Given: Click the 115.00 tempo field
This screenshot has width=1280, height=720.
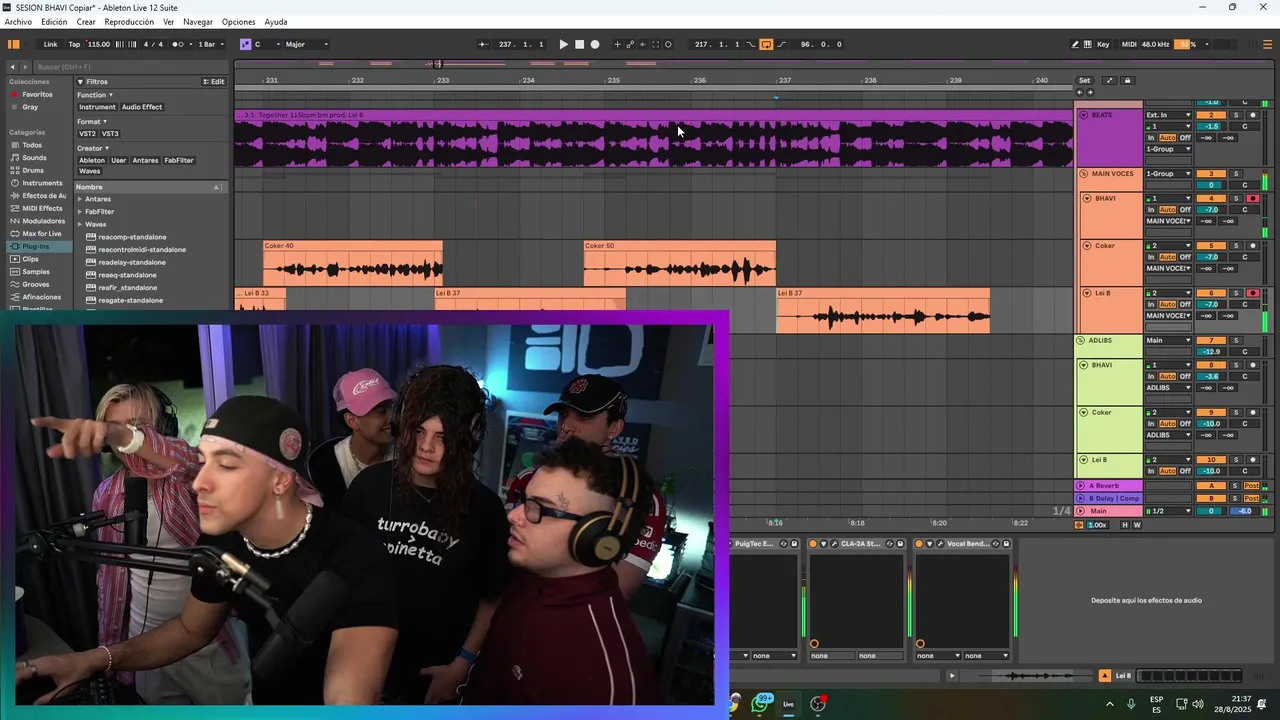Looking at the screenshot, I should click(99, 44).
